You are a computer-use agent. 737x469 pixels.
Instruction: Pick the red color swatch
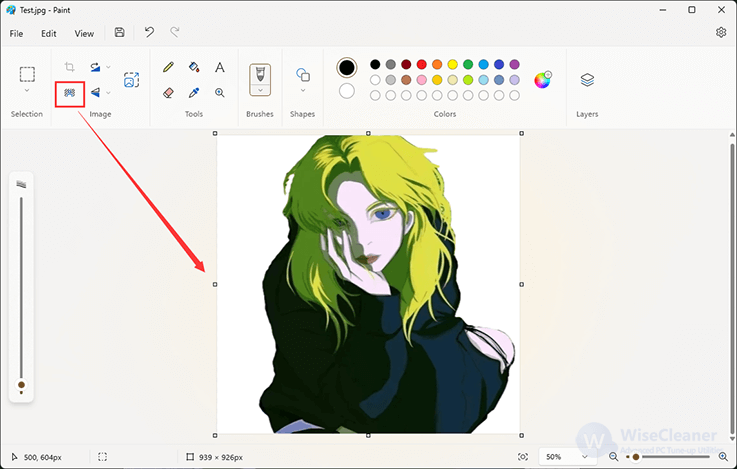click(422, 64)
